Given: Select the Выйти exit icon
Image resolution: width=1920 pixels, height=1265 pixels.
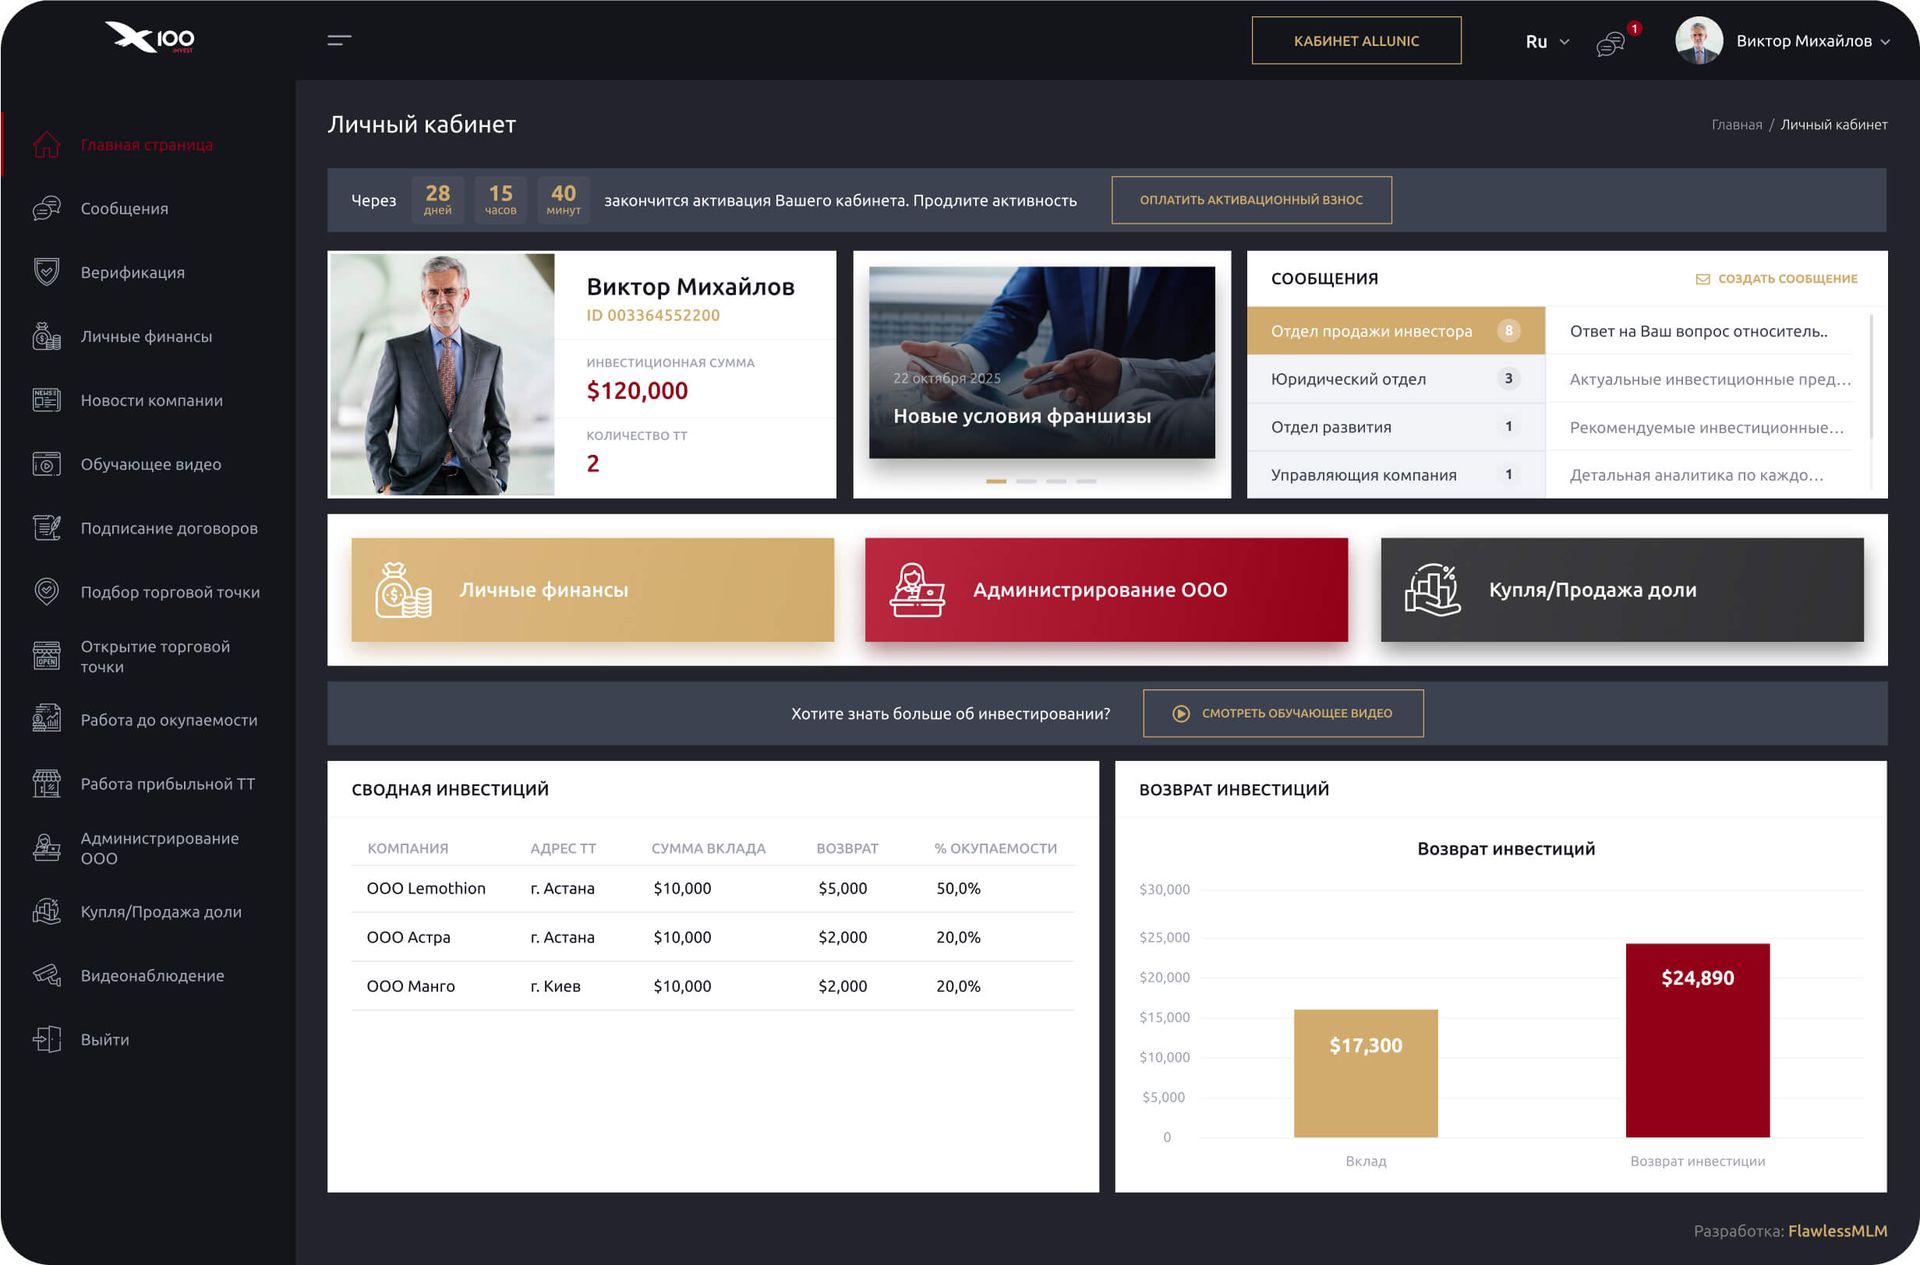Looking at the screenshot, I should 46,1039.
